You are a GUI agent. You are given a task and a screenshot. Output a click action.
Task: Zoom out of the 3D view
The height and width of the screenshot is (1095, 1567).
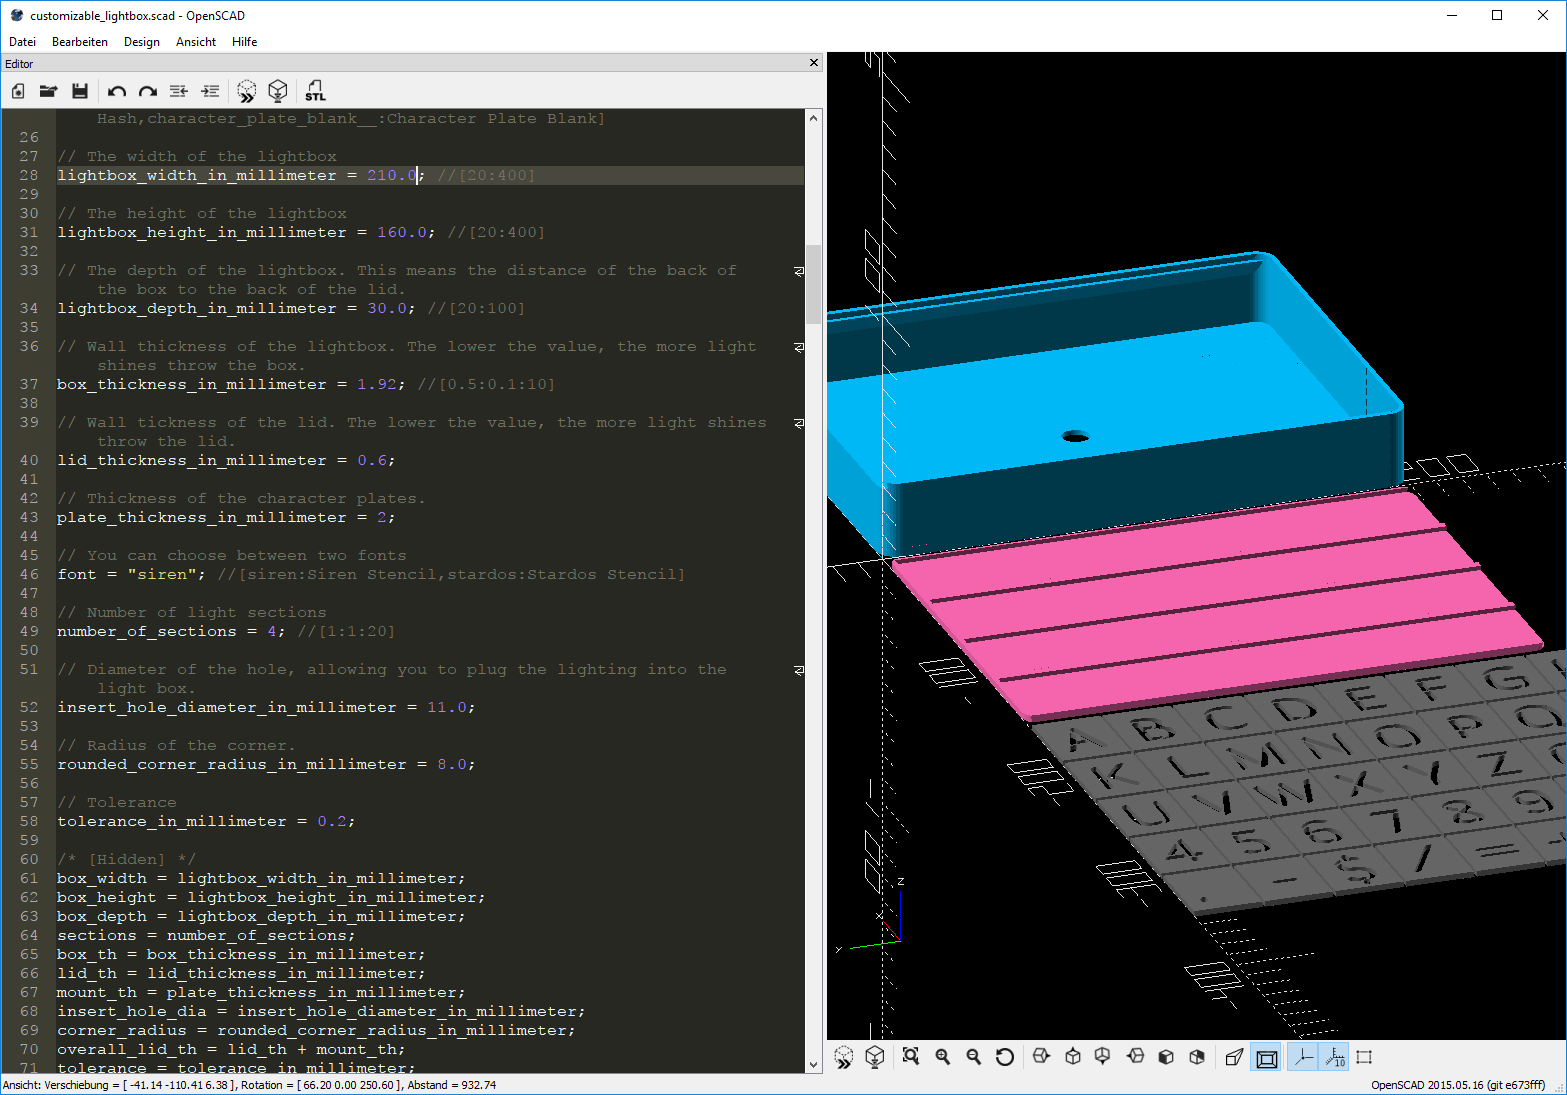(974, 1056)
